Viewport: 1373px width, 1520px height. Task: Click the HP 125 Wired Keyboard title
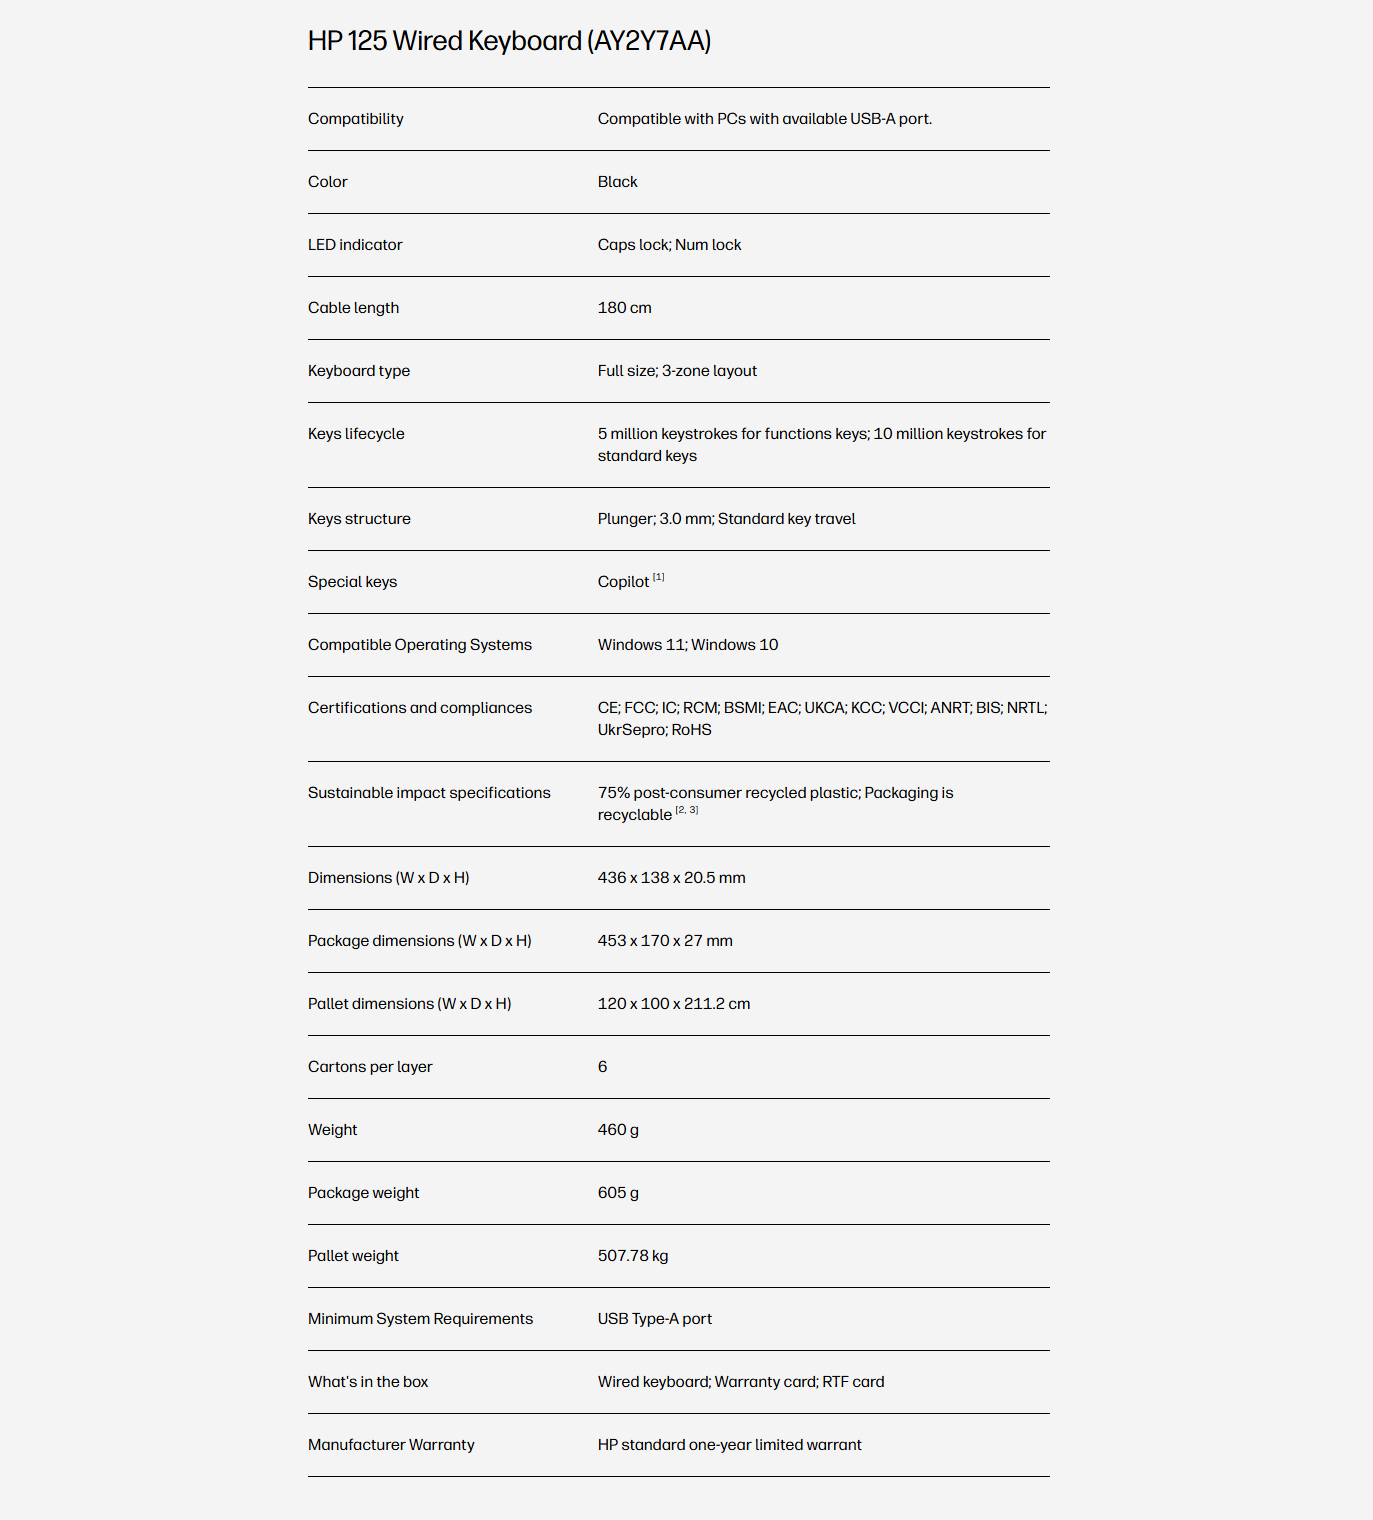(509, 41)
